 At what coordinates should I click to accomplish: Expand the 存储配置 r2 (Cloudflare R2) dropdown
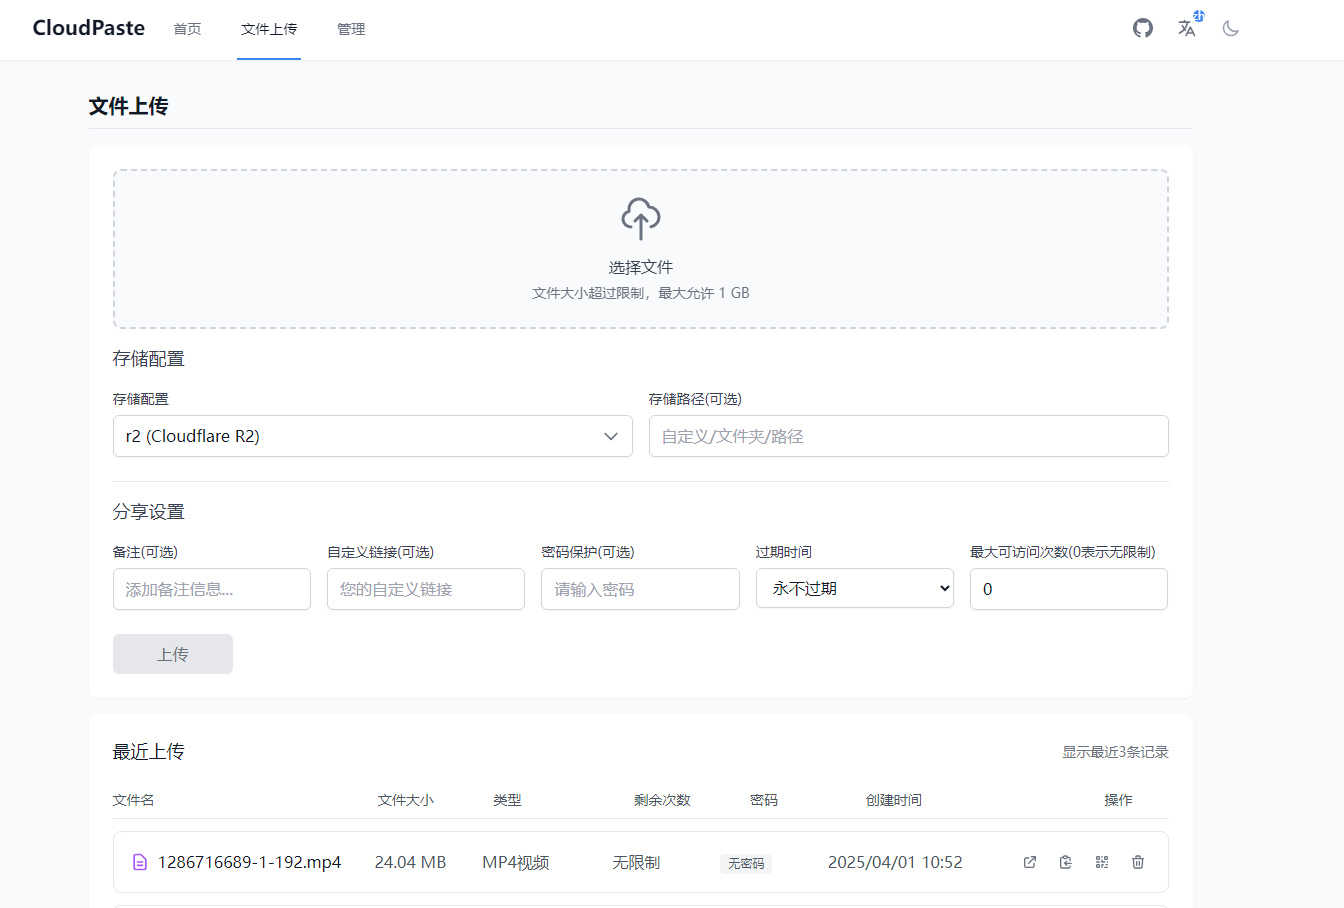pos(373,436)
